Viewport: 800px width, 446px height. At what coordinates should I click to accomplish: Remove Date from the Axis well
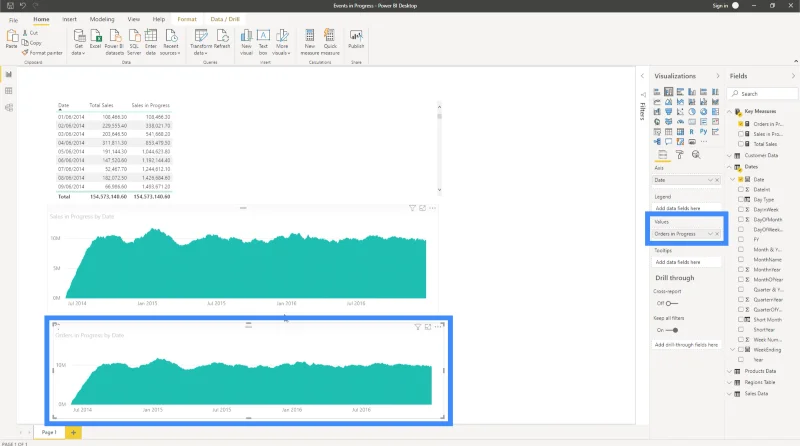click(x=717, y=180)
